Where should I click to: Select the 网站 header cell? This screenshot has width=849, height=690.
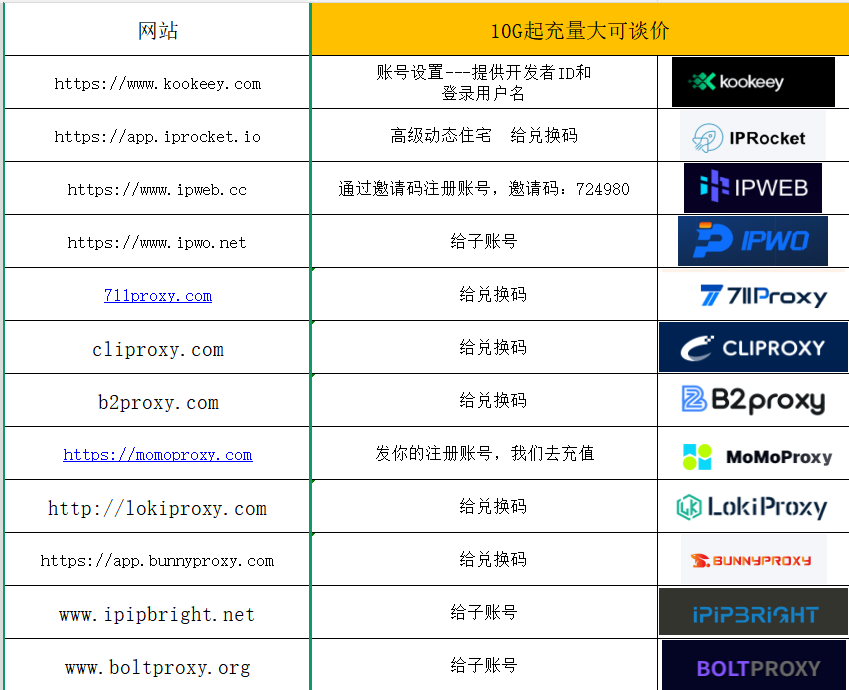pyautogui.click(x=158, y=30)
